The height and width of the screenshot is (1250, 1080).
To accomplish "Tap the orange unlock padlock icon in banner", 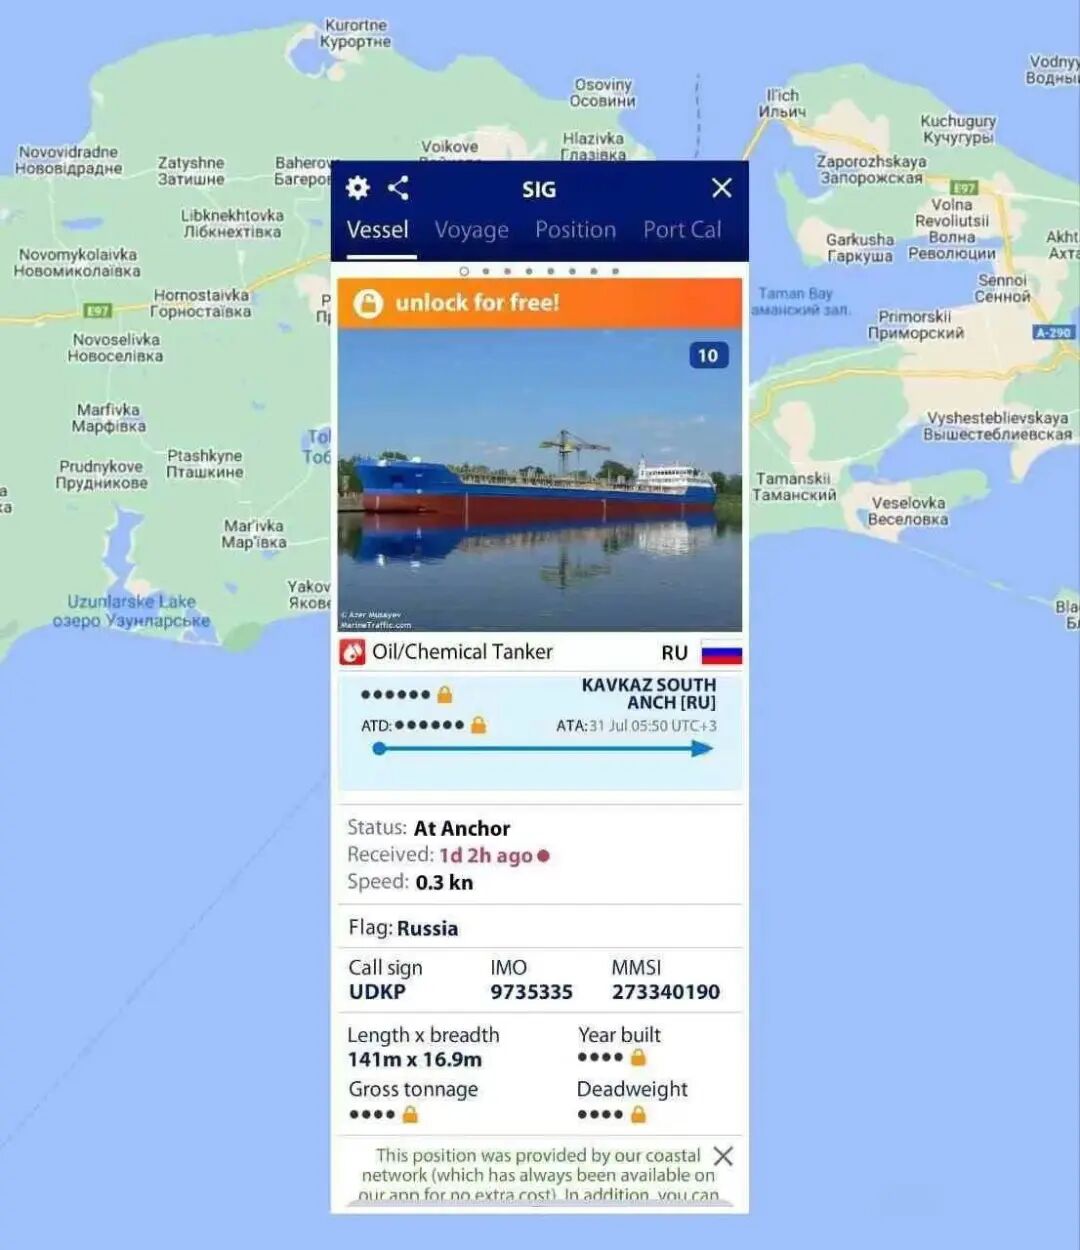I will 368,304.
